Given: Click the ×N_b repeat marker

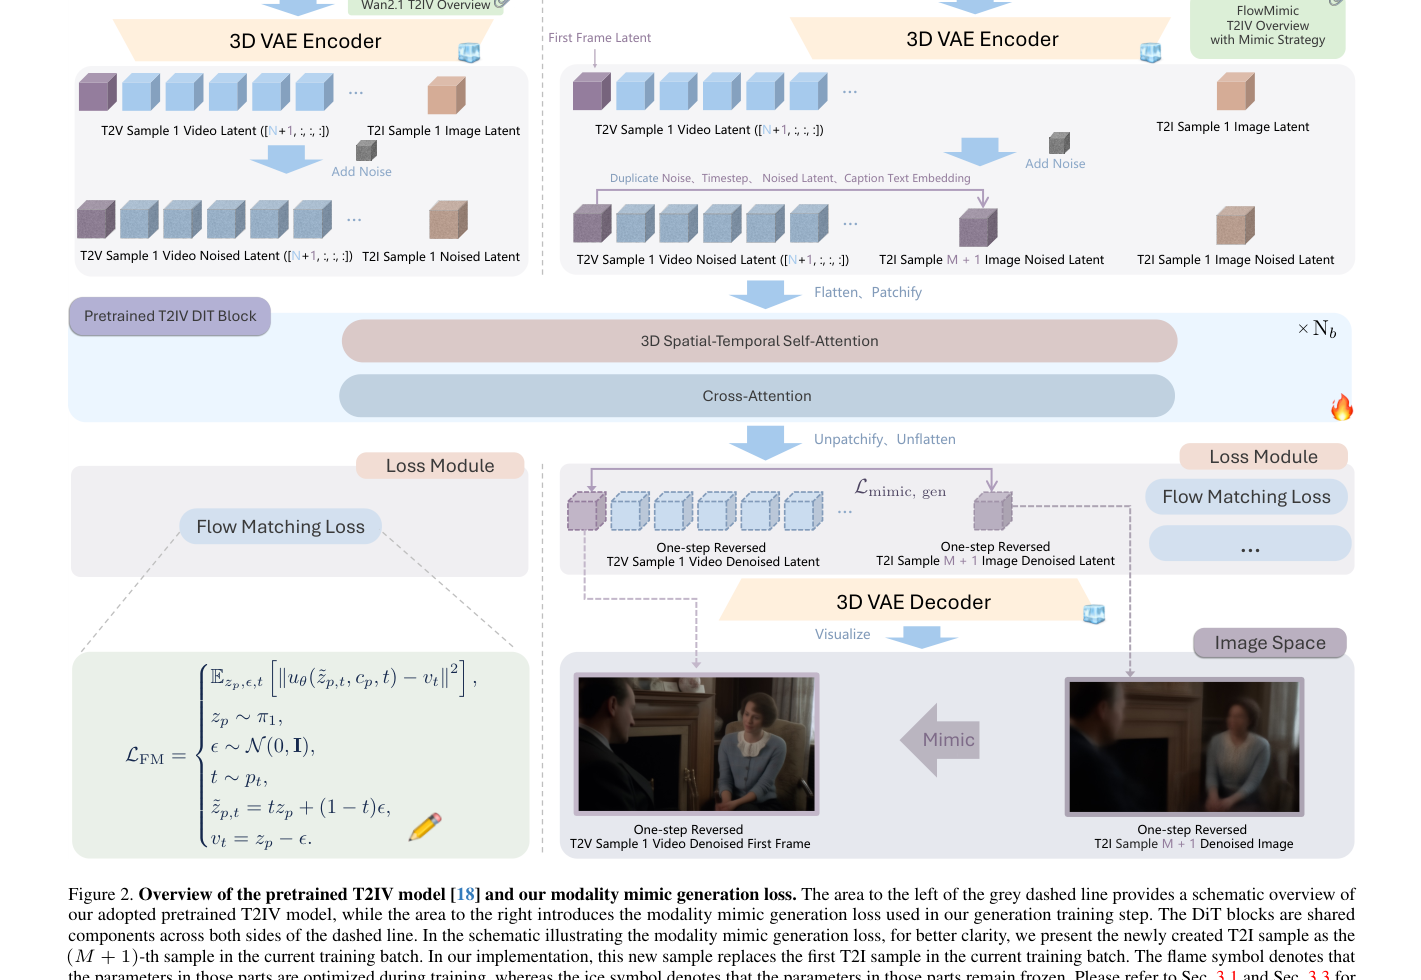Looking at the screenshot, I should pos(1317,329).
